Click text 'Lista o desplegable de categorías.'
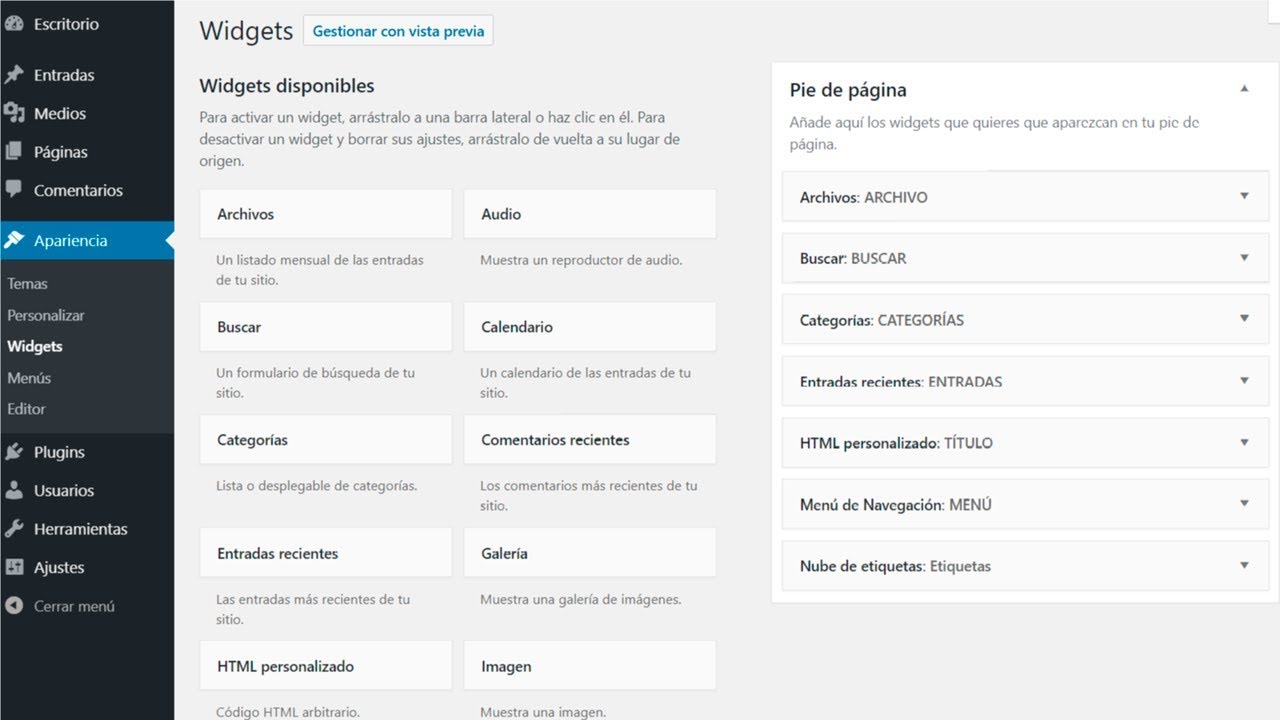The width and height of the screenshot is (1280, 720). pos(316,486)
